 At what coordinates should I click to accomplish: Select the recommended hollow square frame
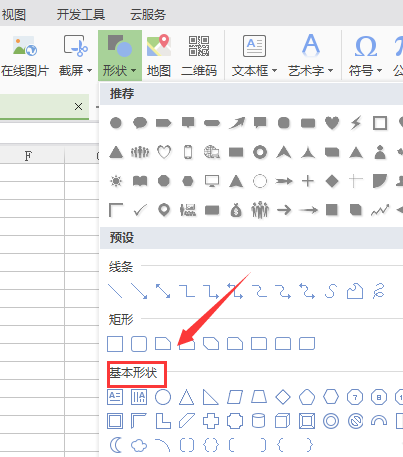(x=380, y=123)
